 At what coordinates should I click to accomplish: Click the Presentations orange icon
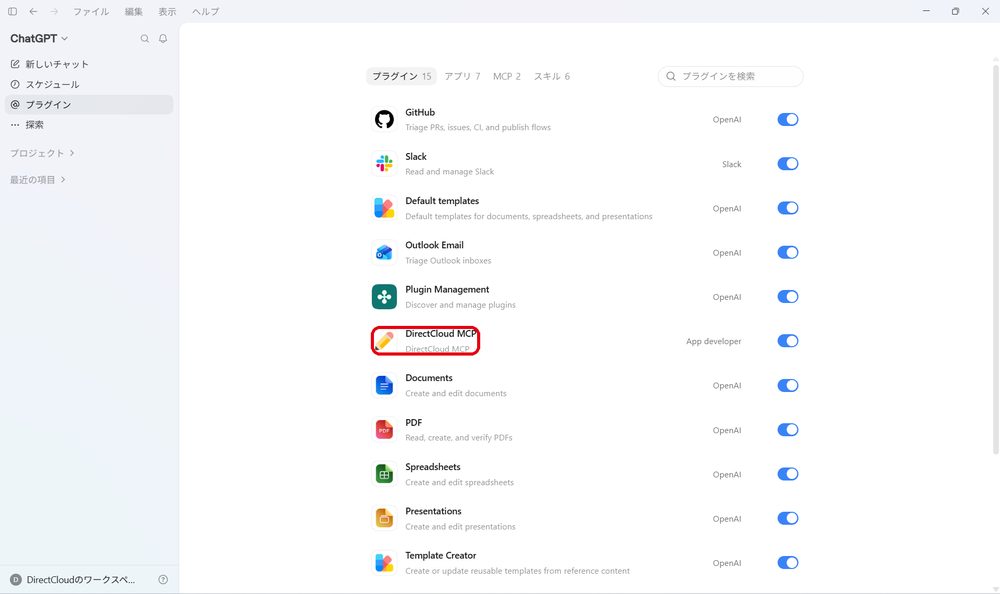click(x=384, y=518)
